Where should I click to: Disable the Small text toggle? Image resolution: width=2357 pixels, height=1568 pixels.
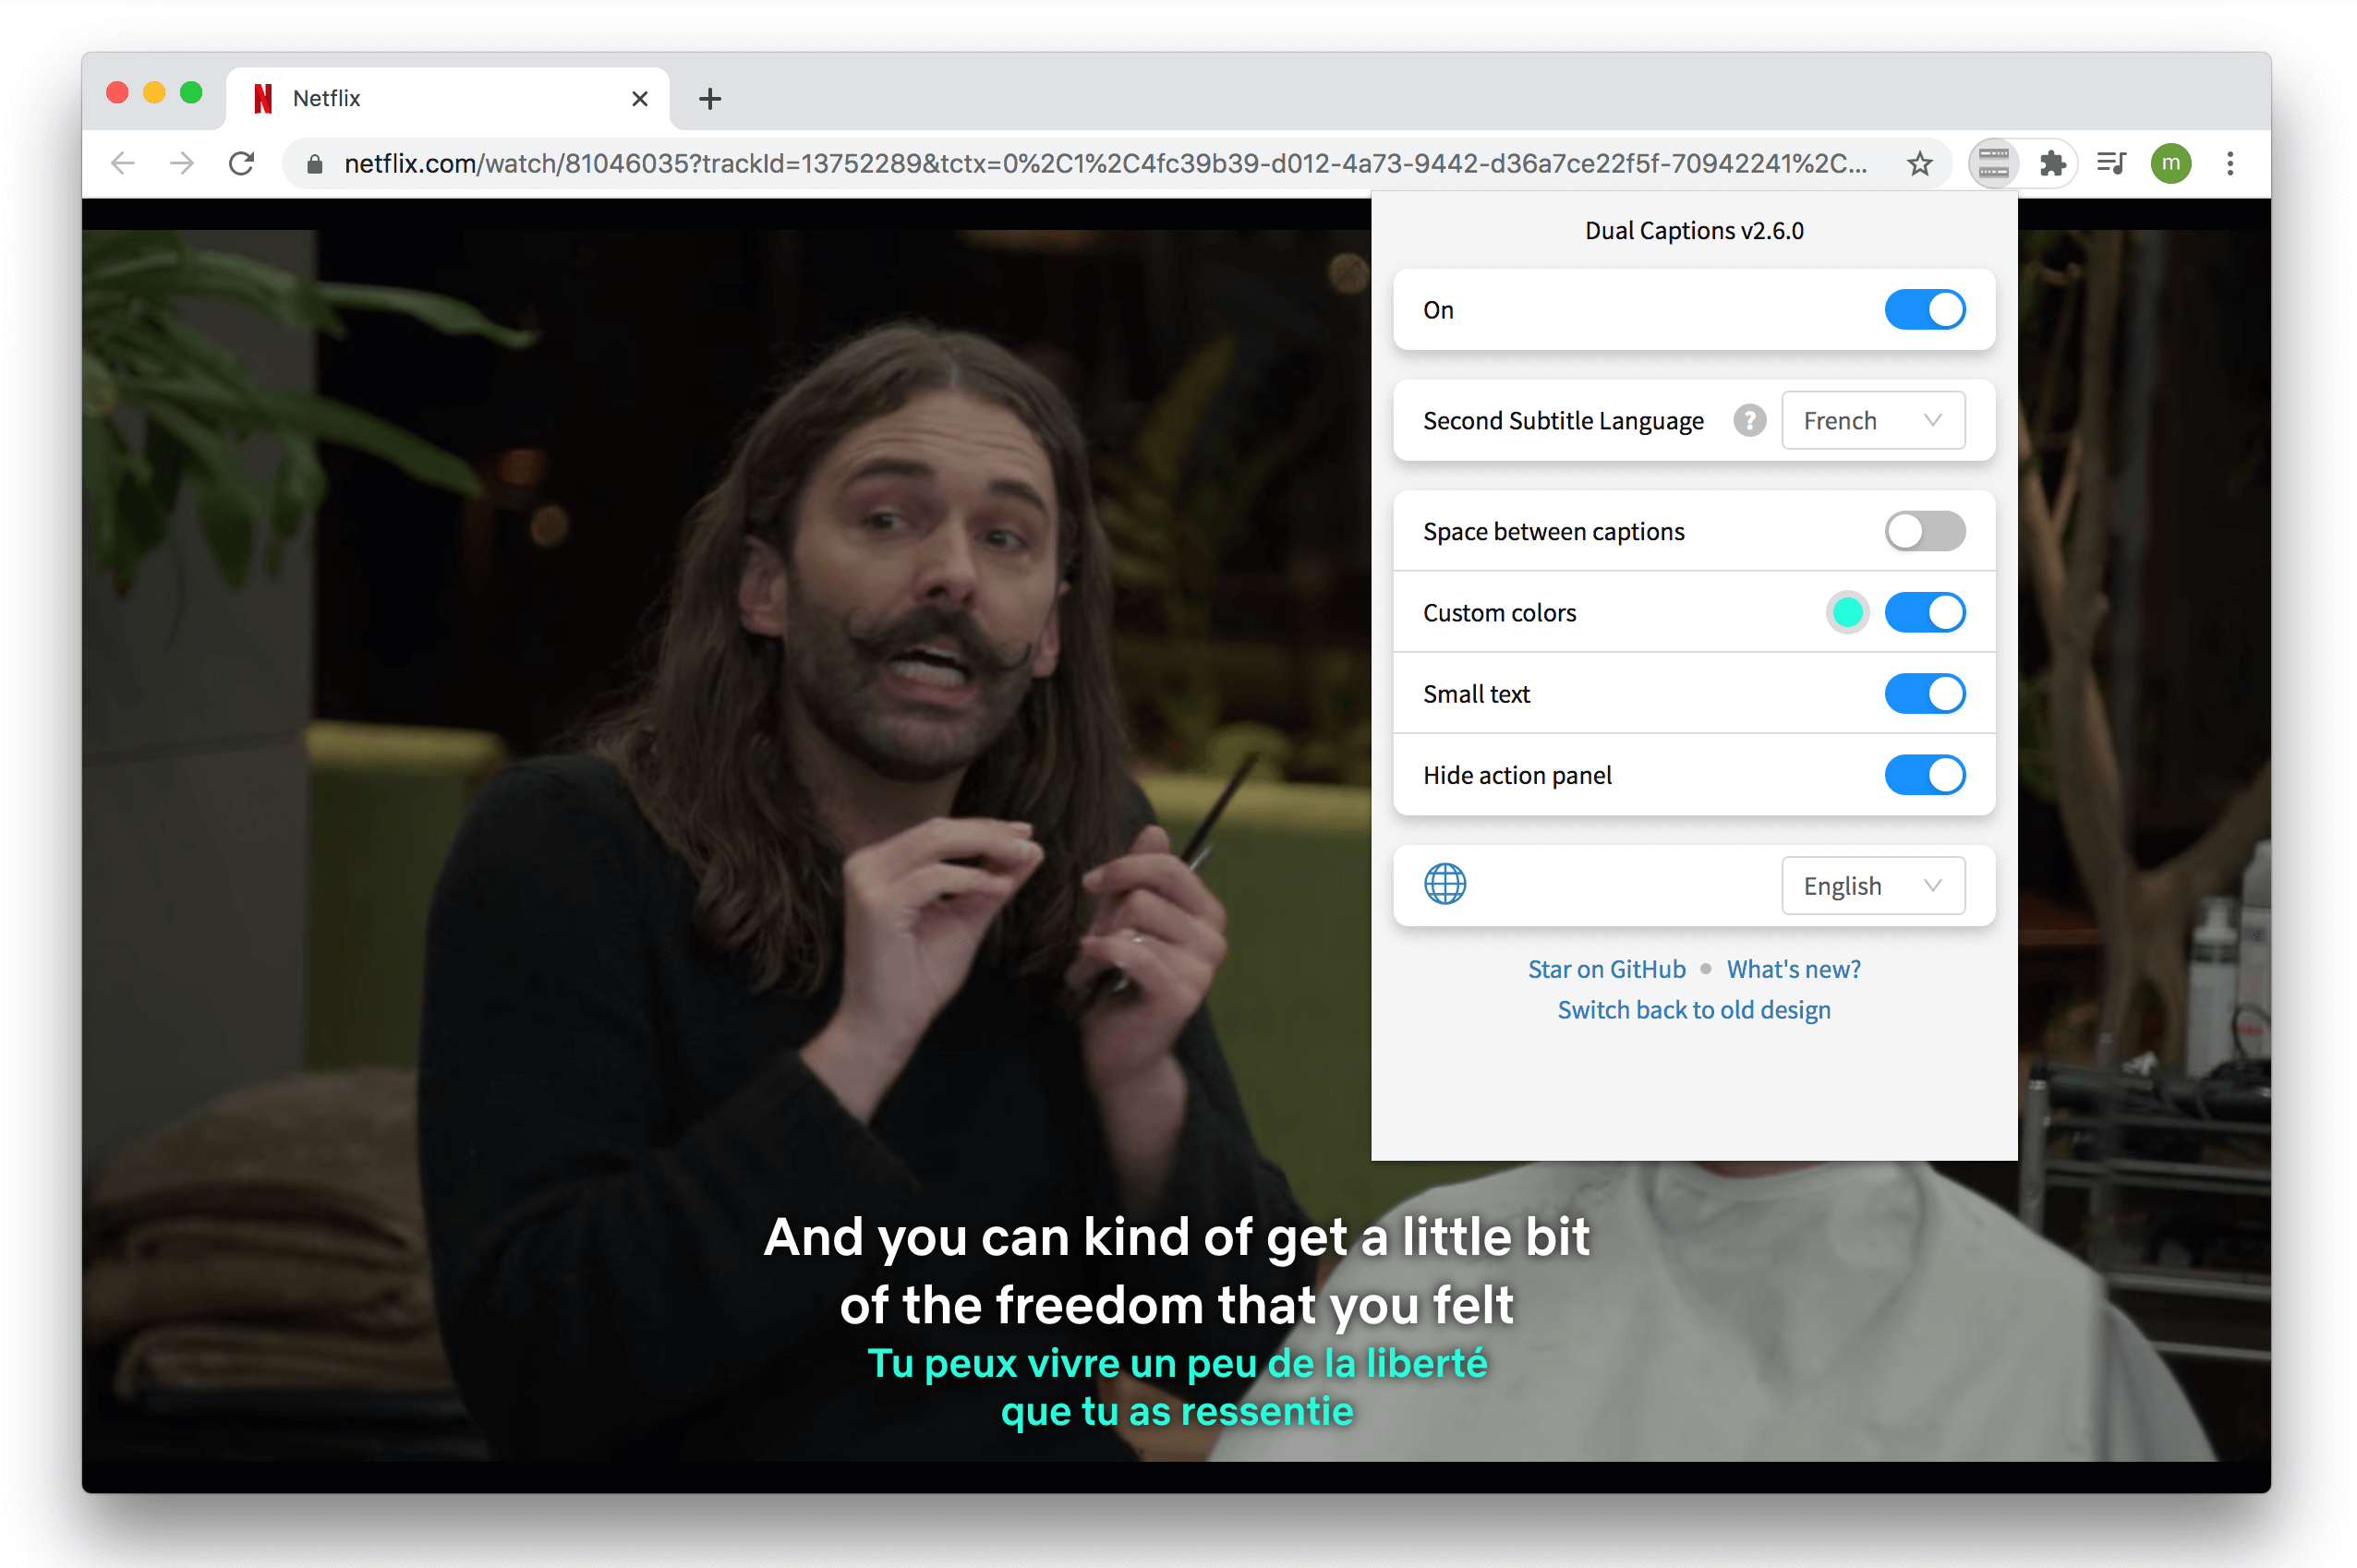coord(1925,693)
